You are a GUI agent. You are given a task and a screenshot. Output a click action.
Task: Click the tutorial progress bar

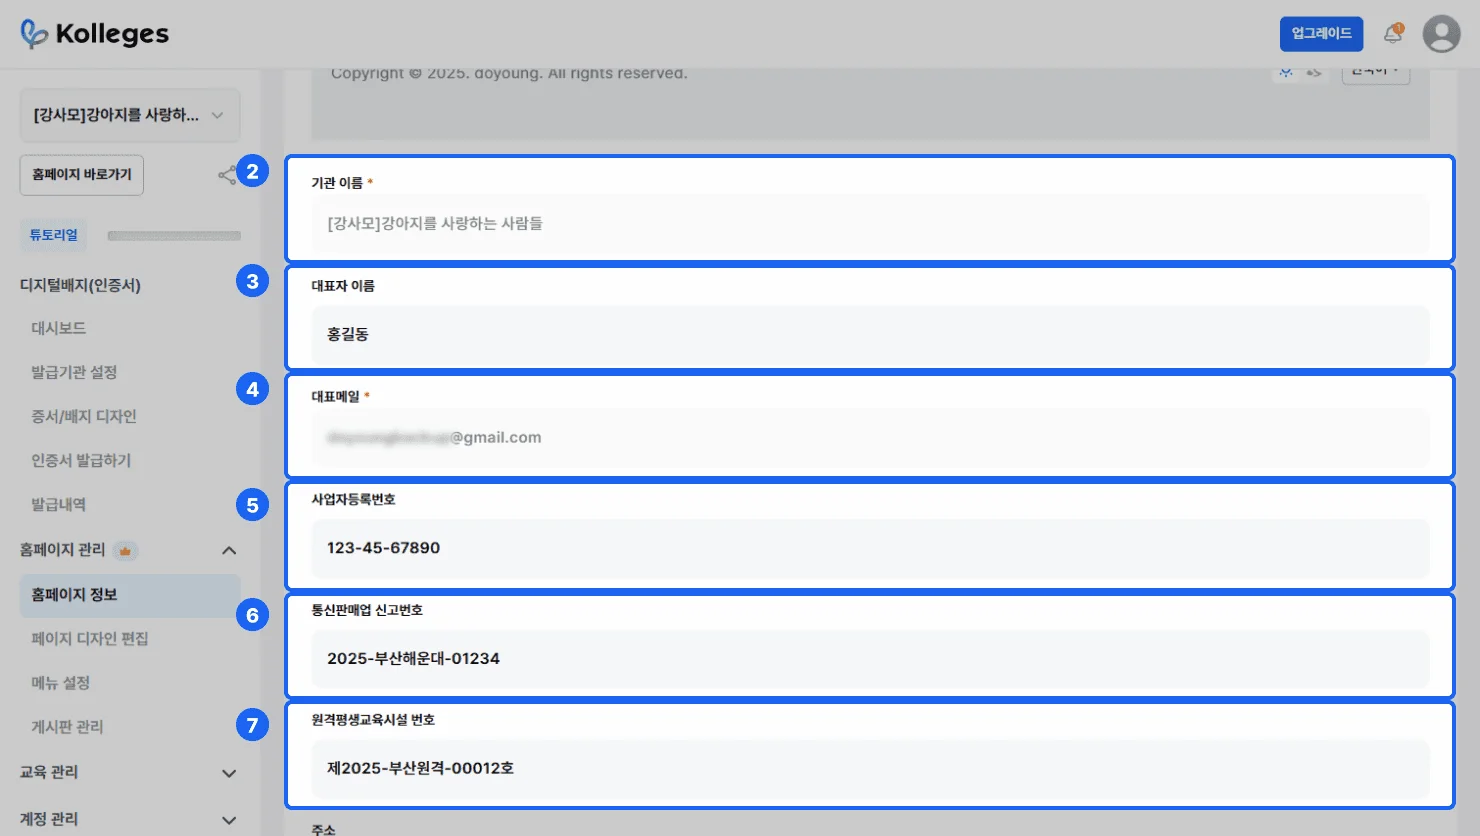click(x=174, y=236)
